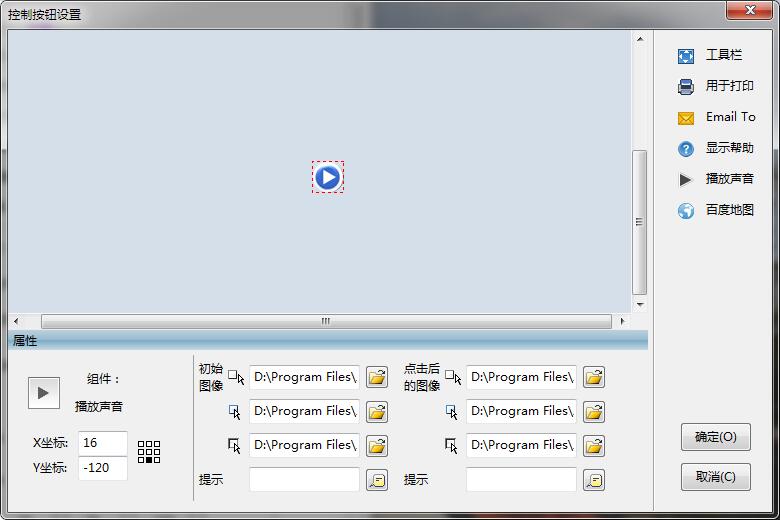Click the pressed-state cursor icon for 点击后的图像
The width and height of the screenshot is (780, 520).
click(x=451, y=446)
